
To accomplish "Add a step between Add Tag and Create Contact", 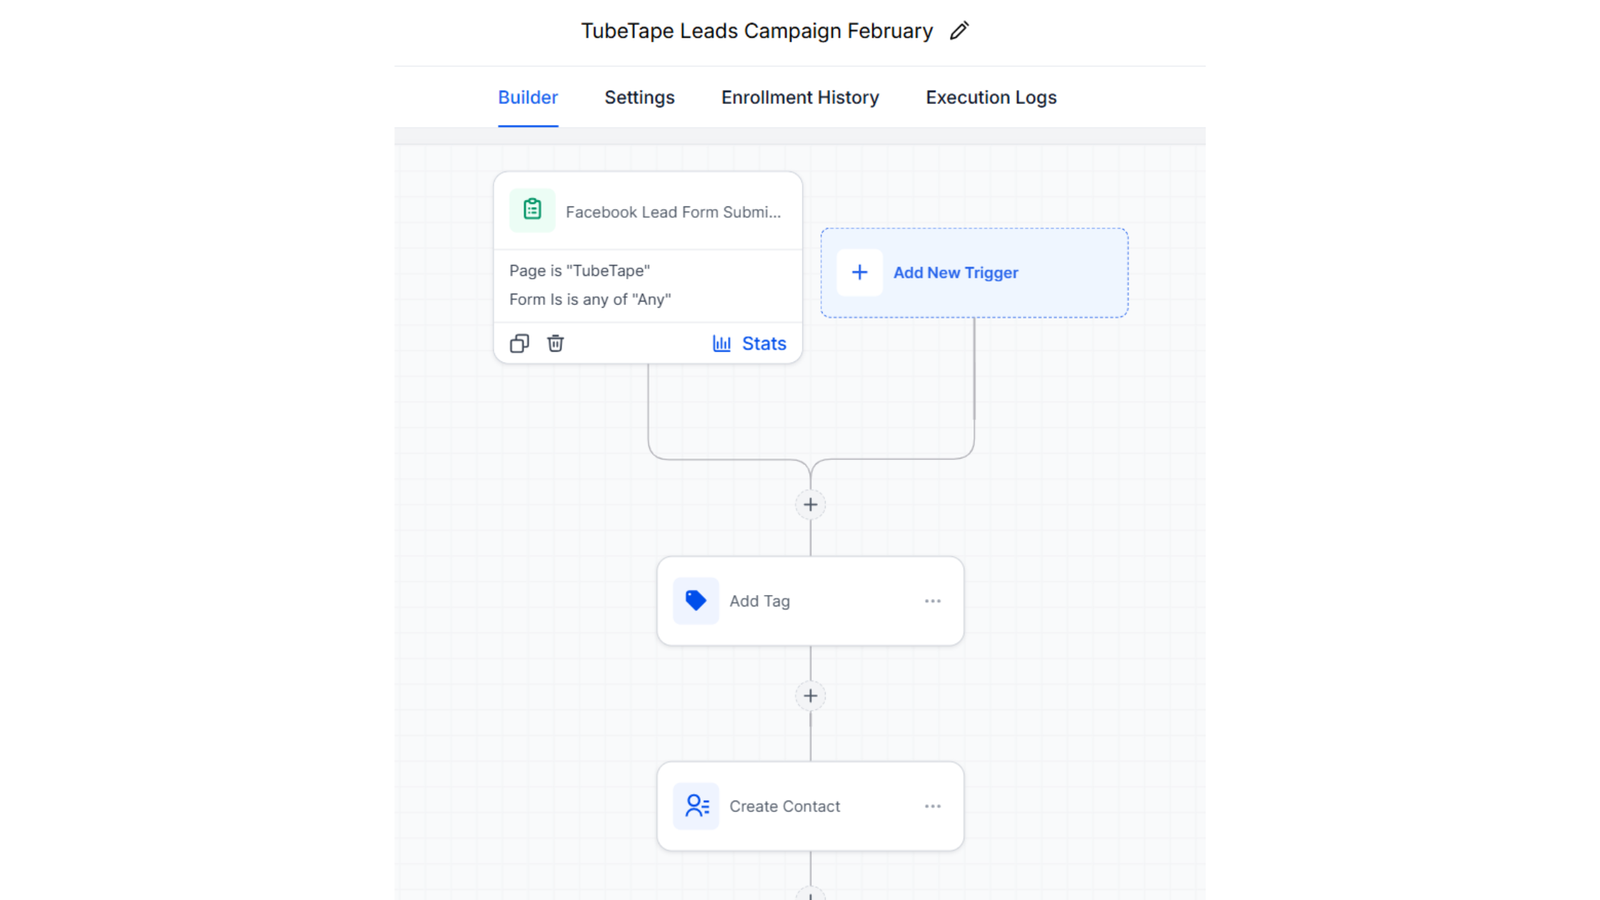I will [x=810, y=696].
